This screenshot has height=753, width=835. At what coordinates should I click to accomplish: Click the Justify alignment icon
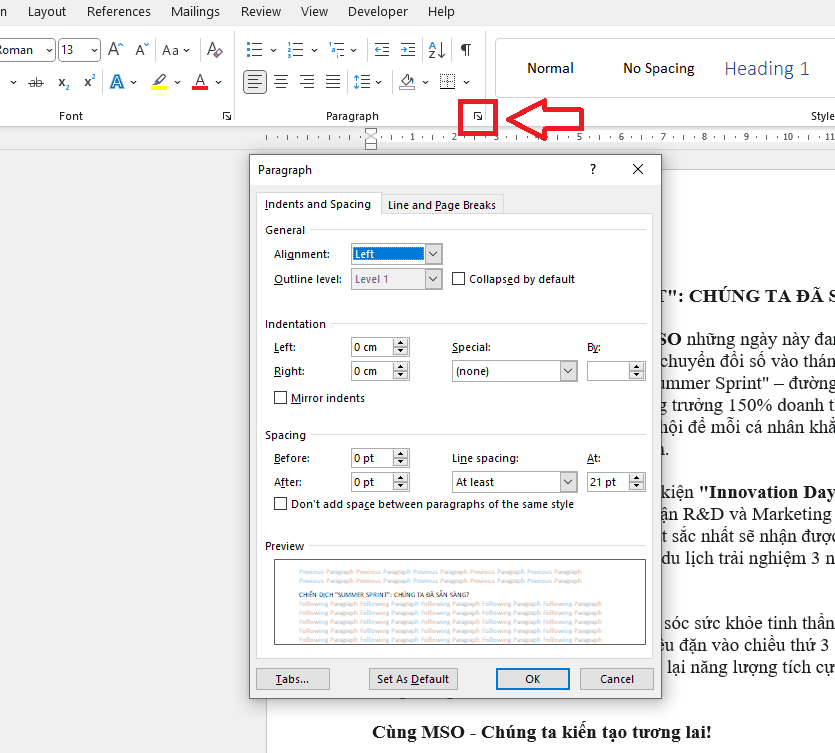click(x=333, y=82)
